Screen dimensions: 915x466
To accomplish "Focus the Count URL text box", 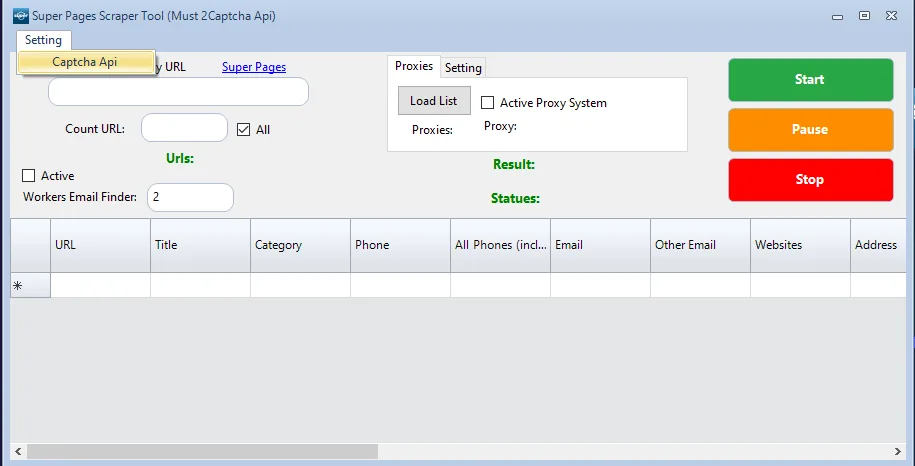I will (x=185, y=128).
